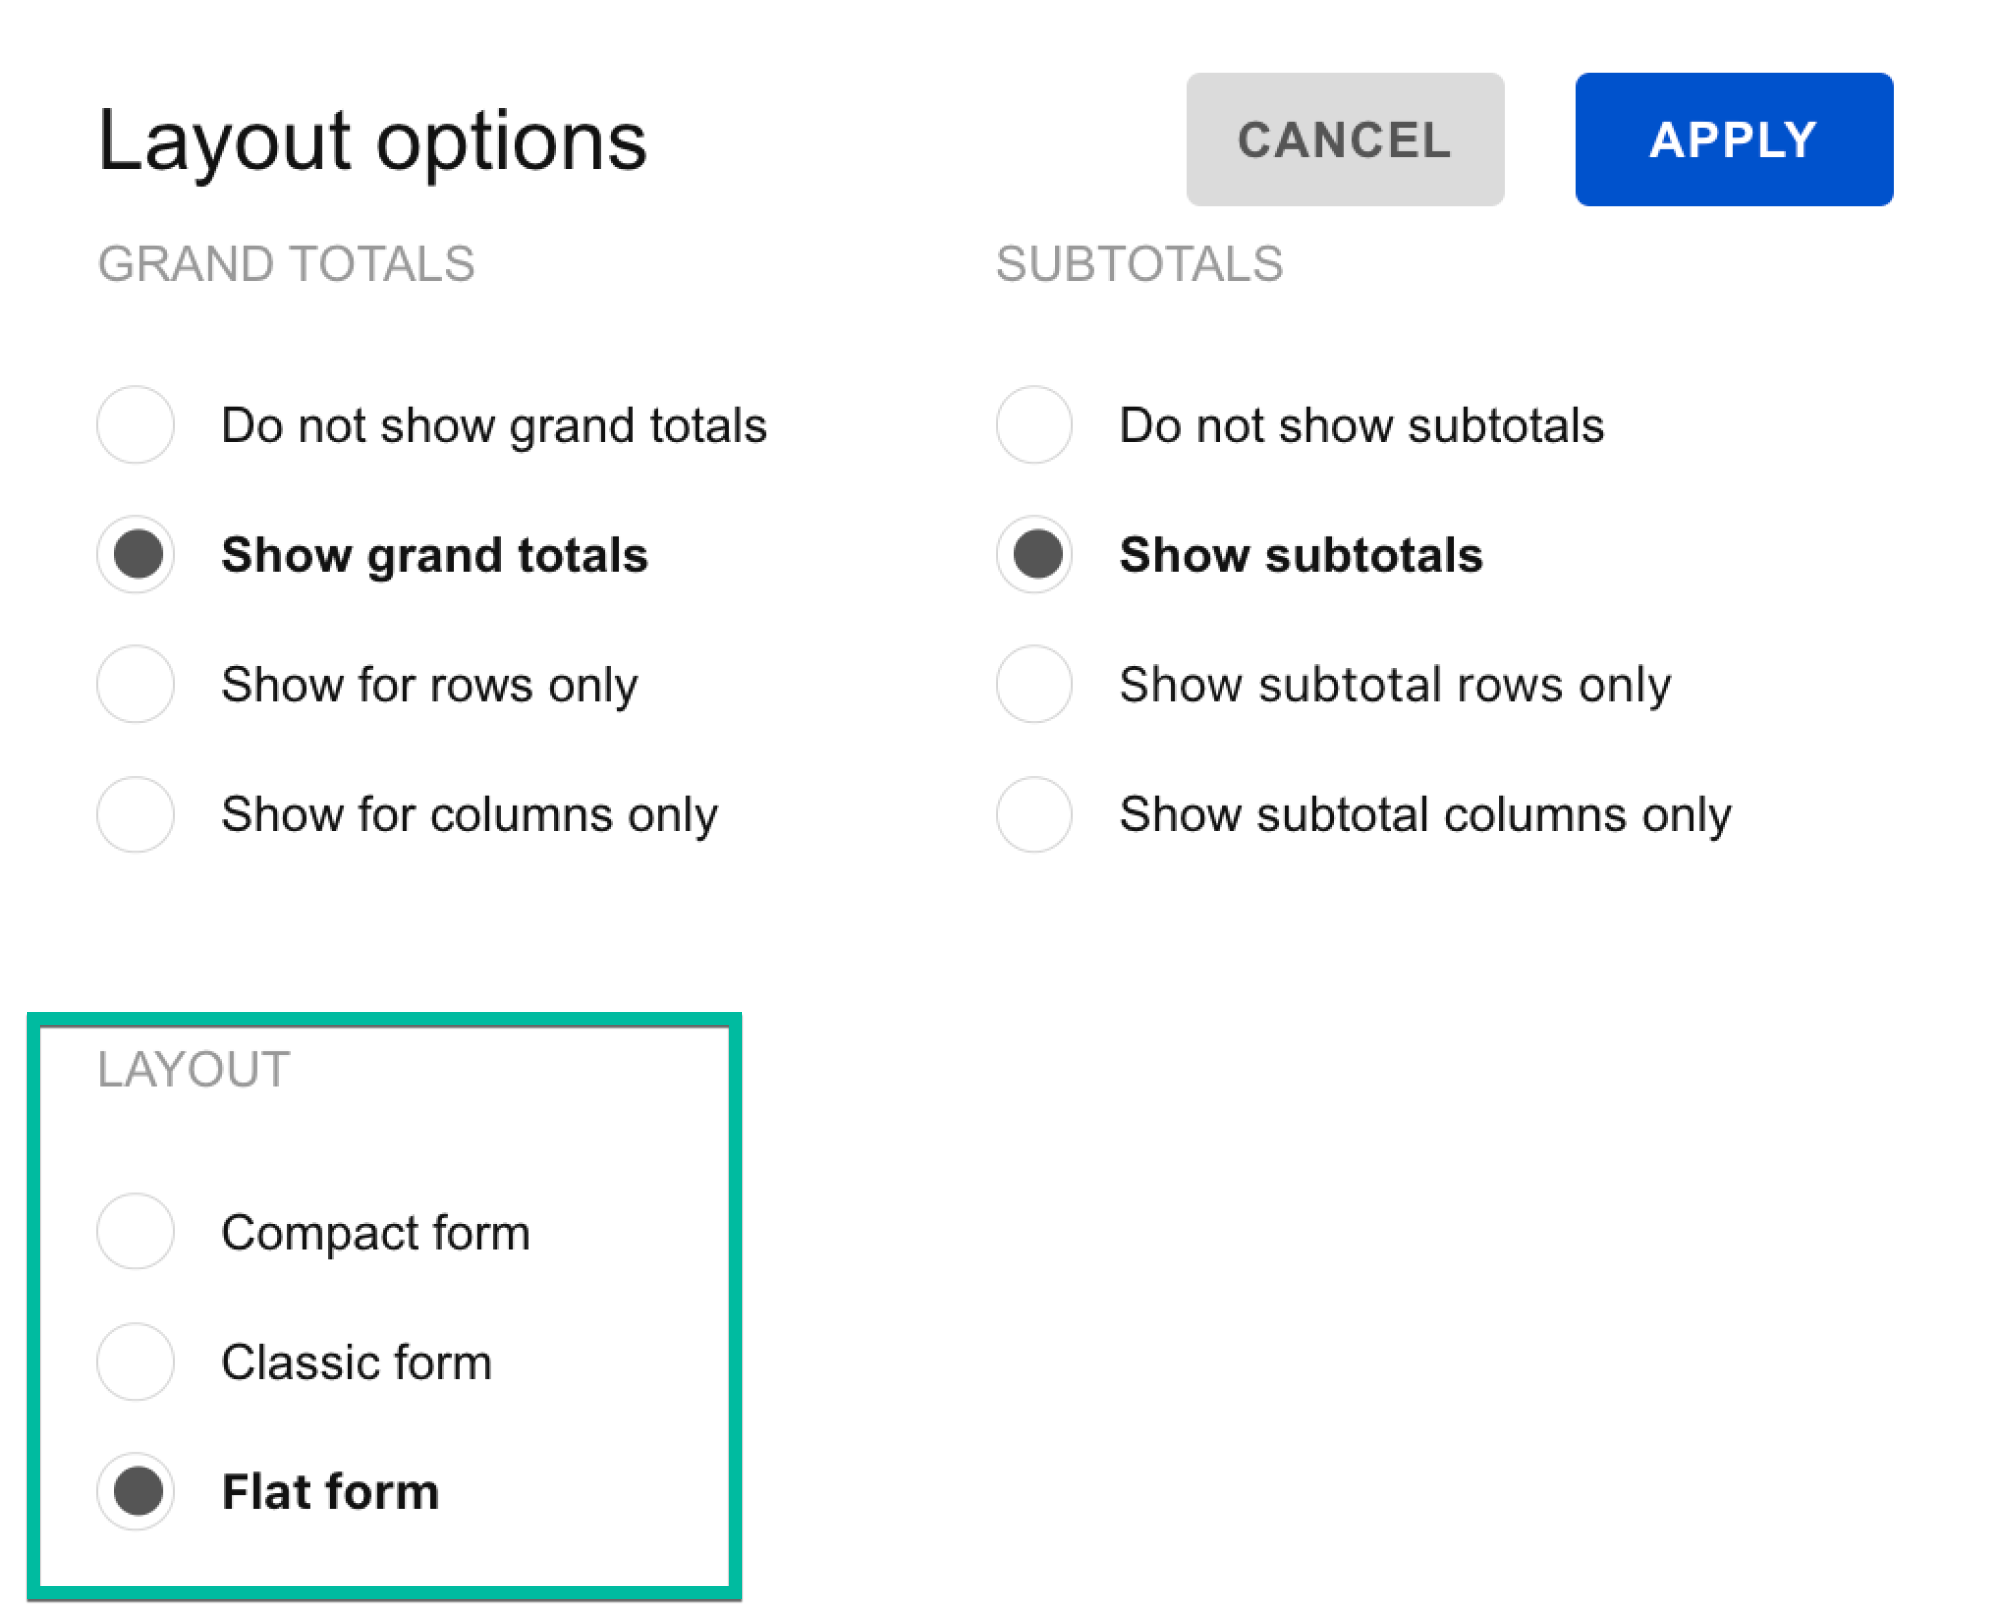The image size is (2000, 1613).
Task: Select the 'Show grand totals' radio button
Action: click(x=136, y=554)
